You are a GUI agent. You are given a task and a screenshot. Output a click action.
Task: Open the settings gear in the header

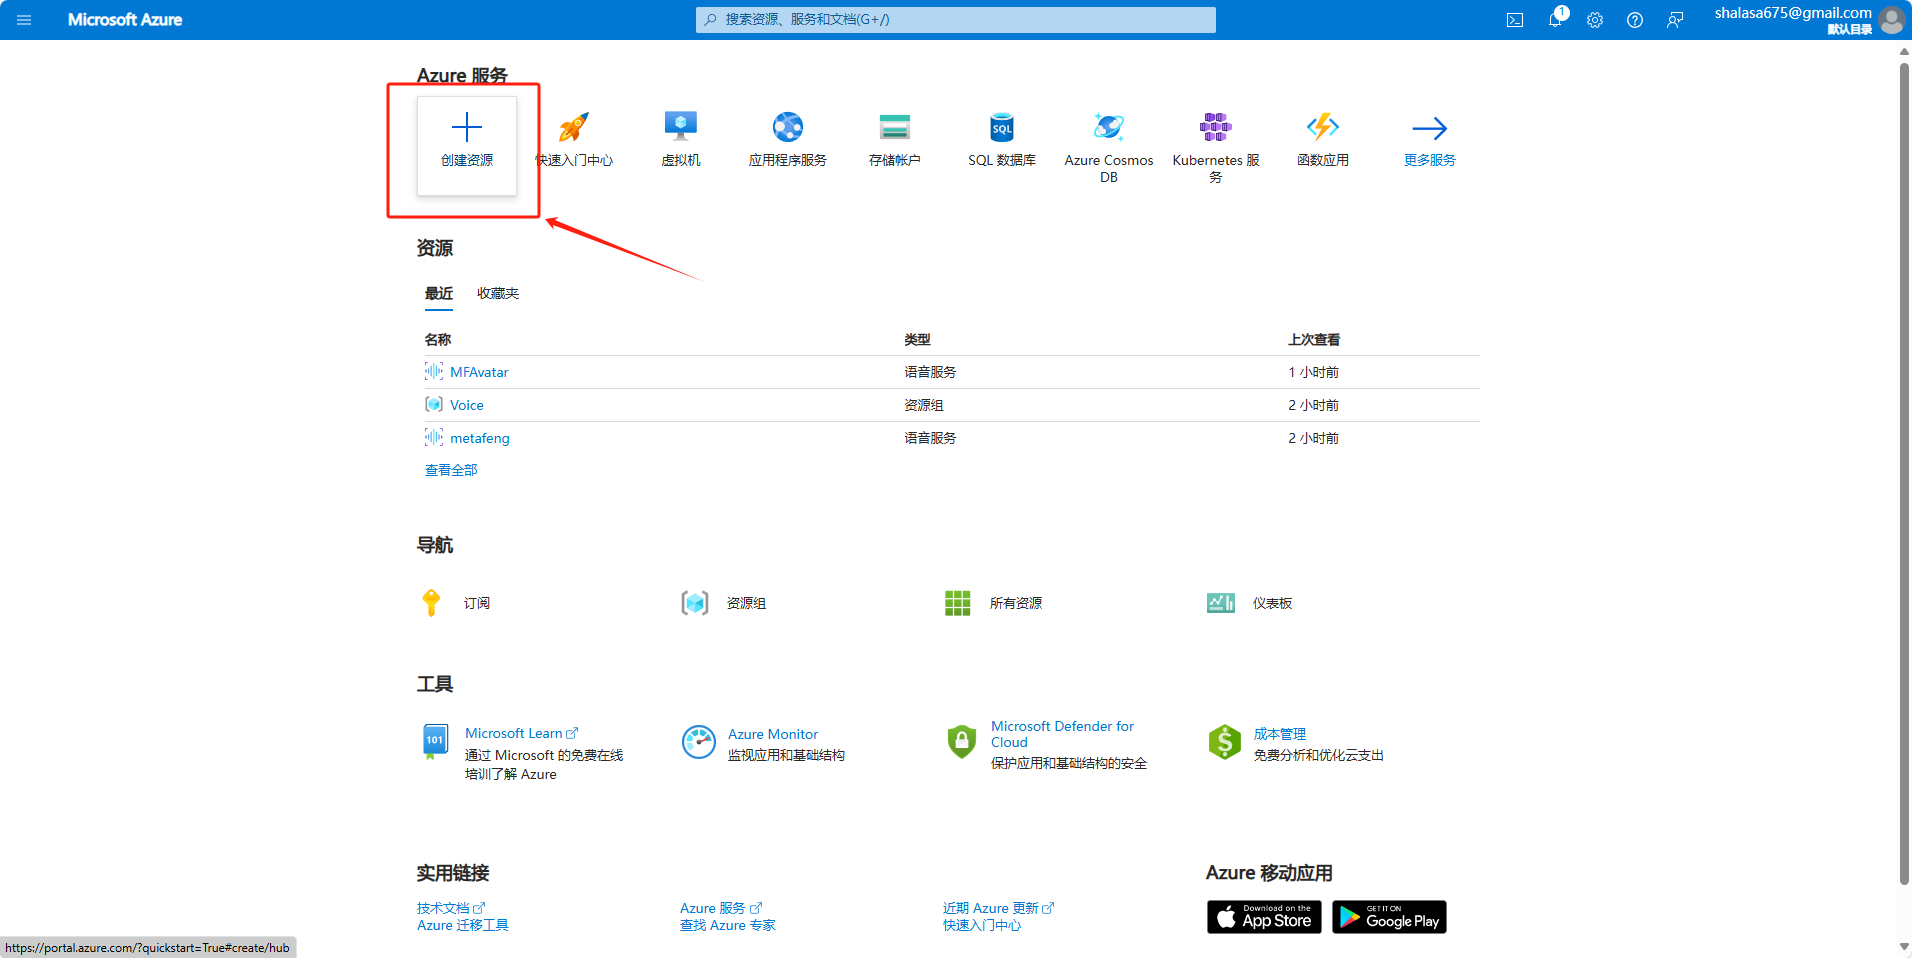click(x=1595, y=20)
